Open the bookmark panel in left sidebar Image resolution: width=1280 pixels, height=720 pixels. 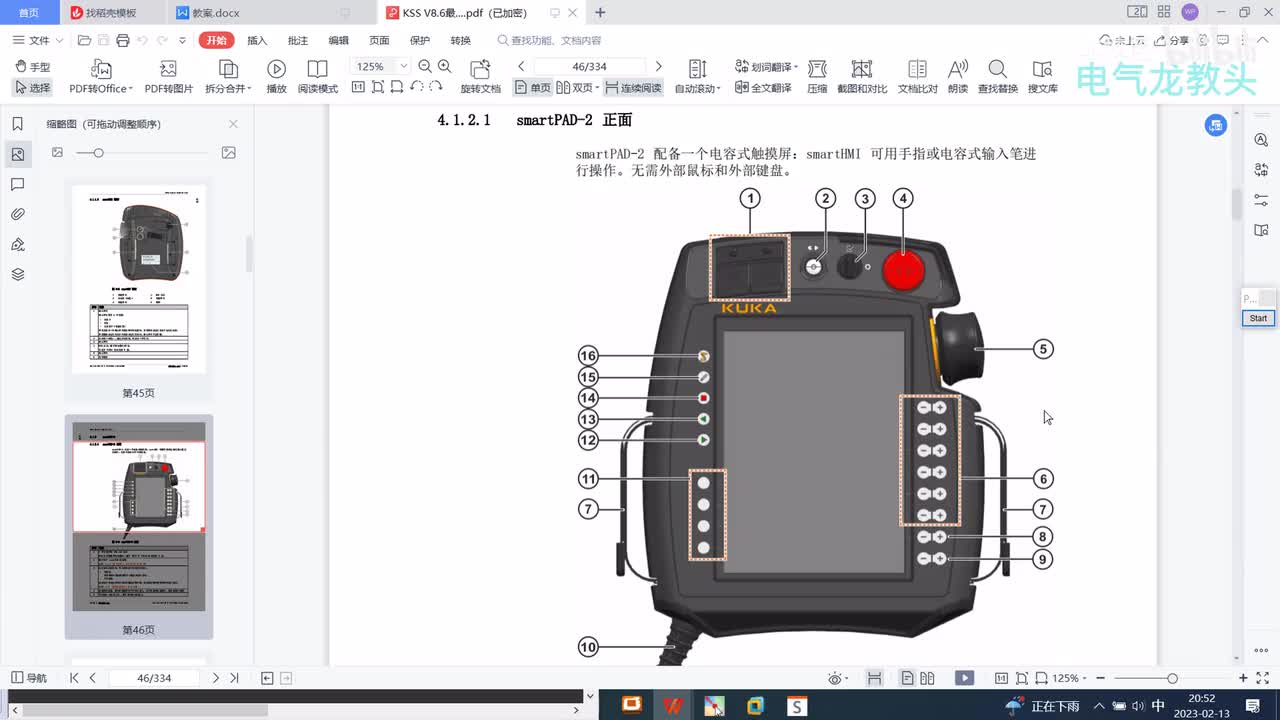(x=17, y=124)
